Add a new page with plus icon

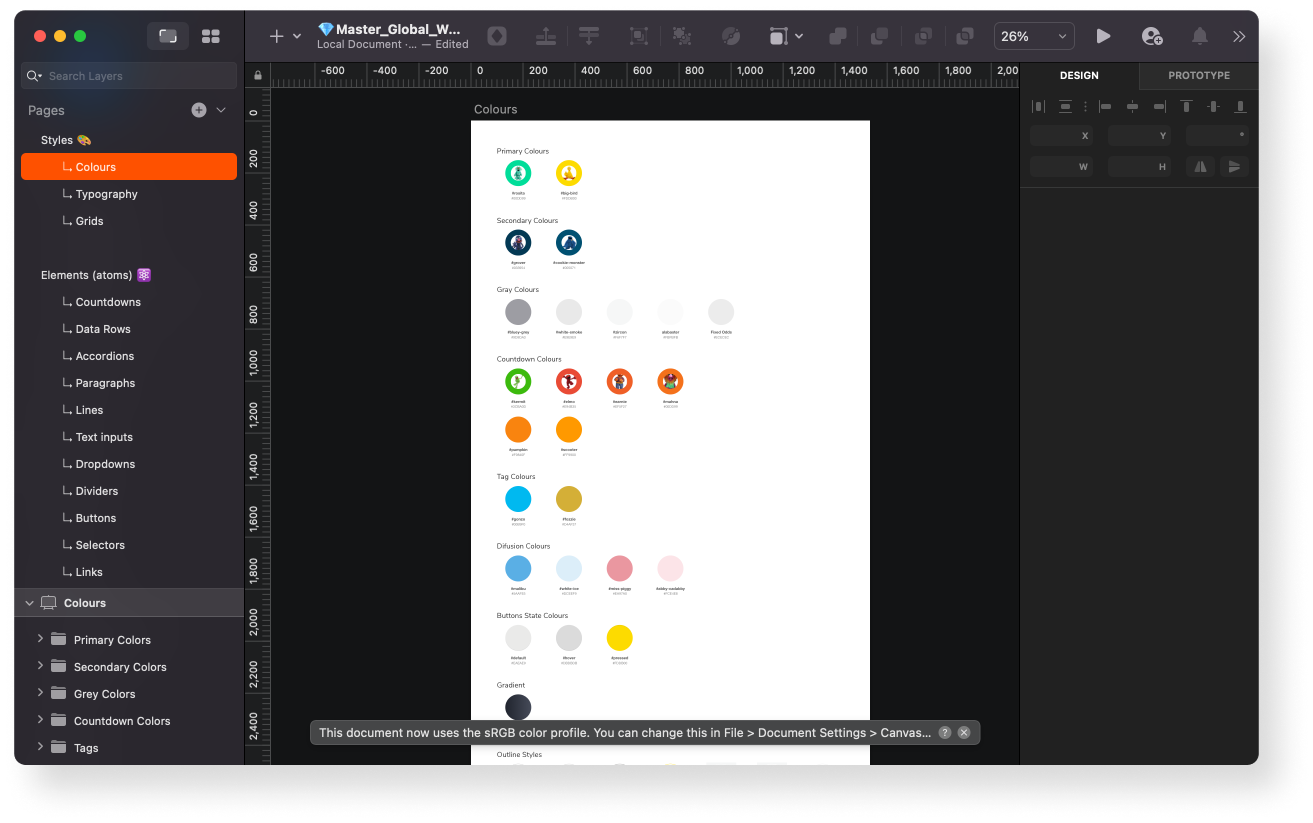pos(199,110)
